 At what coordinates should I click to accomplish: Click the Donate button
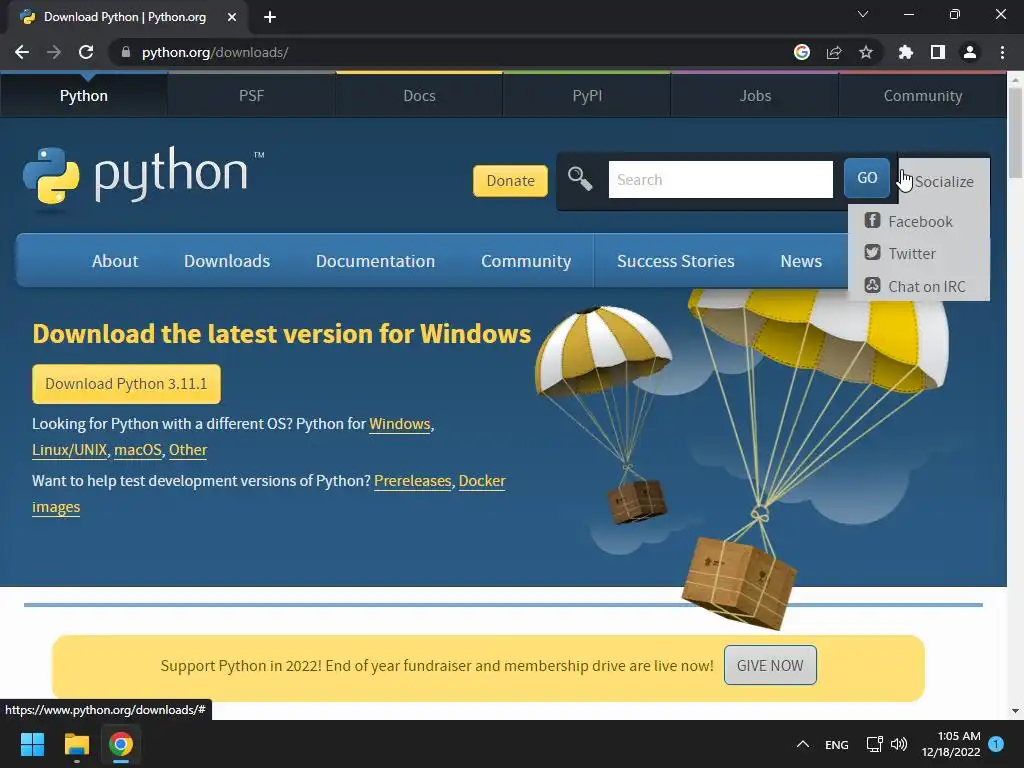coord(510,180)
